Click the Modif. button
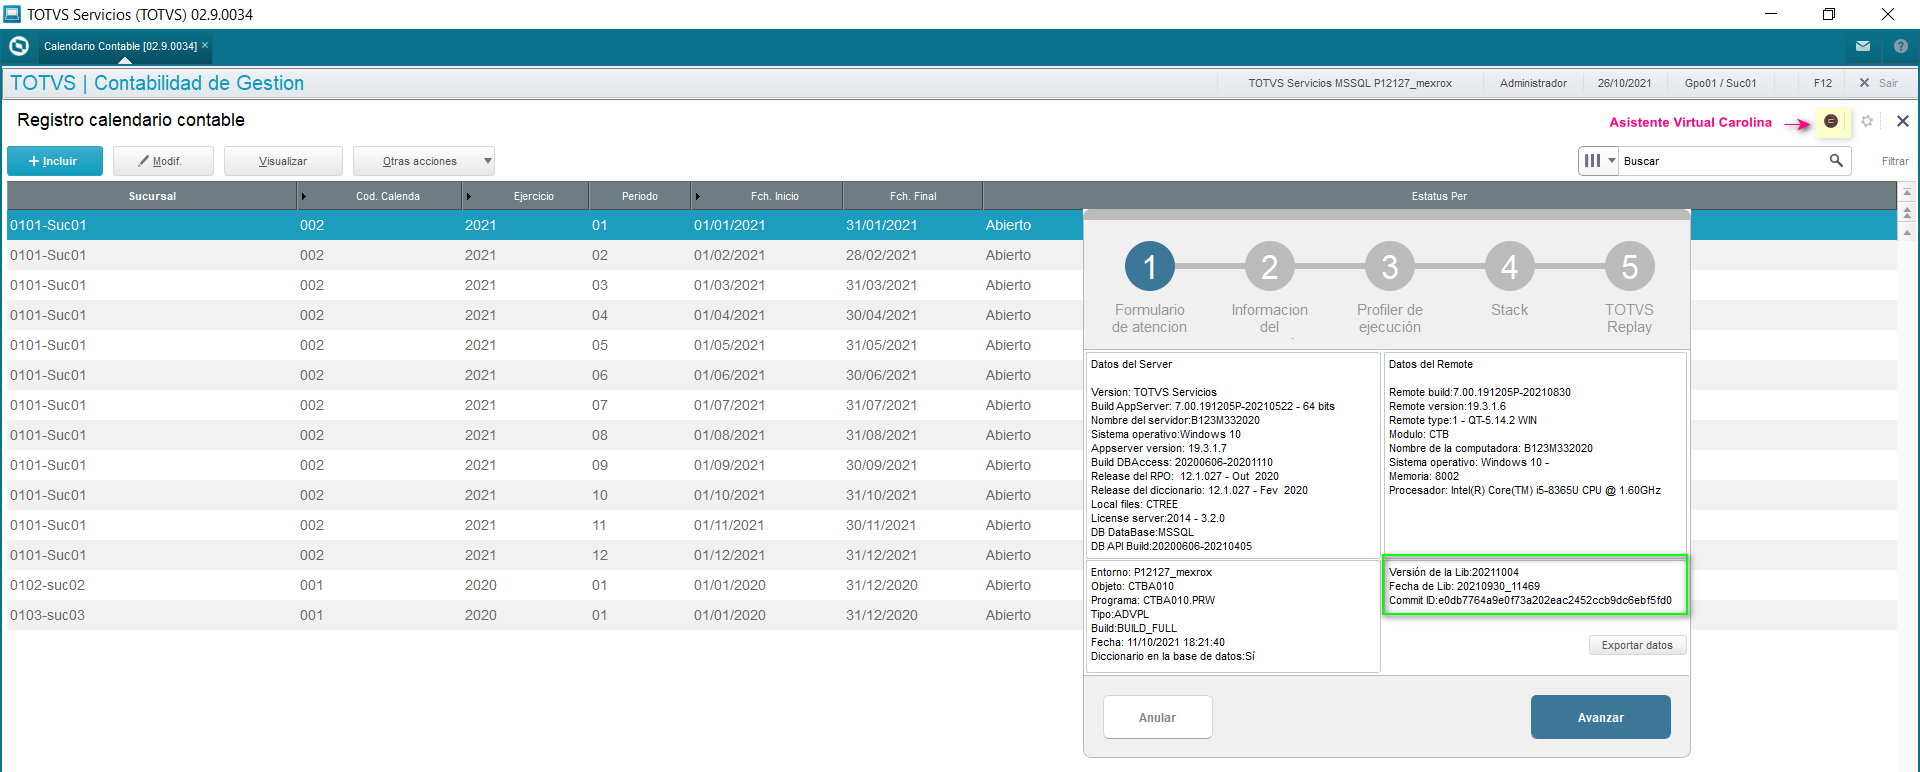Viewport: 1920px width, 772px height. pyautogui.click(x=162, y=161)
